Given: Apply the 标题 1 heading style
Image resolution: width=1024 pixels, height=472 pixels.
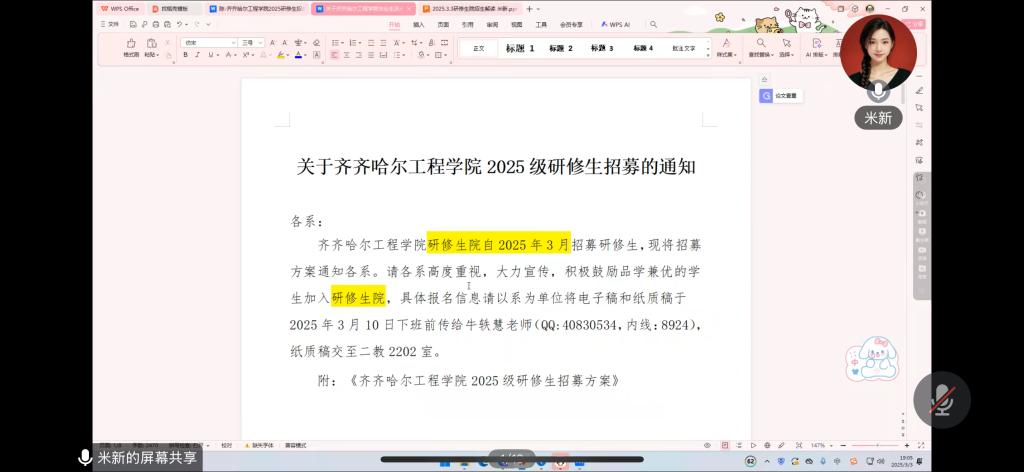Looking at the screenshot, I should tap(520, 48).
